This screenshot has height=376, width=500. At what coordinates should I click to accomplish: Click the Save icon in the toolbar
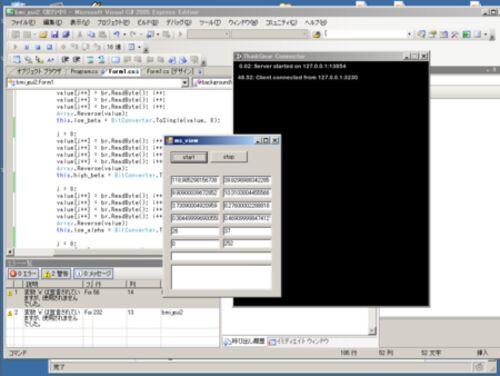point(55,34)
